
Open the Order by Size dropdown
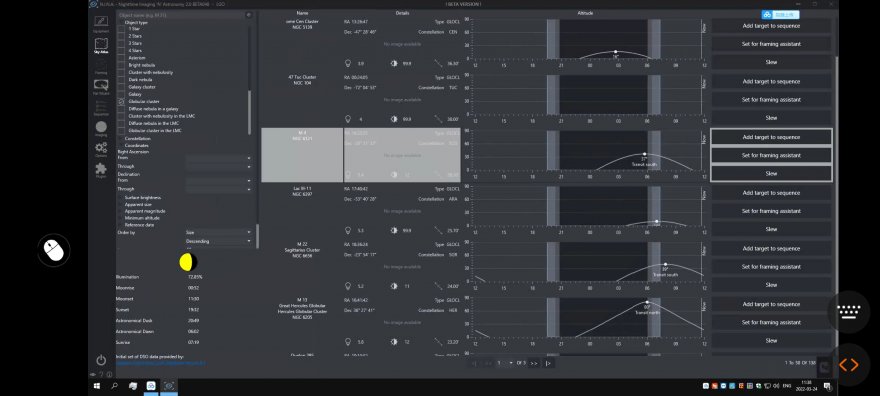pyautogui.click(x=219, y=232)
